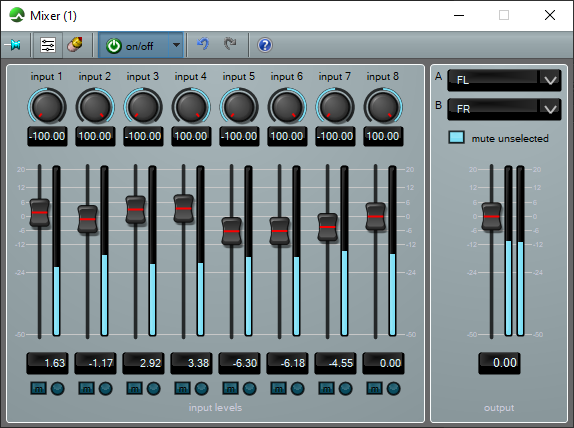Mute input 8 with its m button
Viewport: 574px width, 428px height.
click(374, 388)
